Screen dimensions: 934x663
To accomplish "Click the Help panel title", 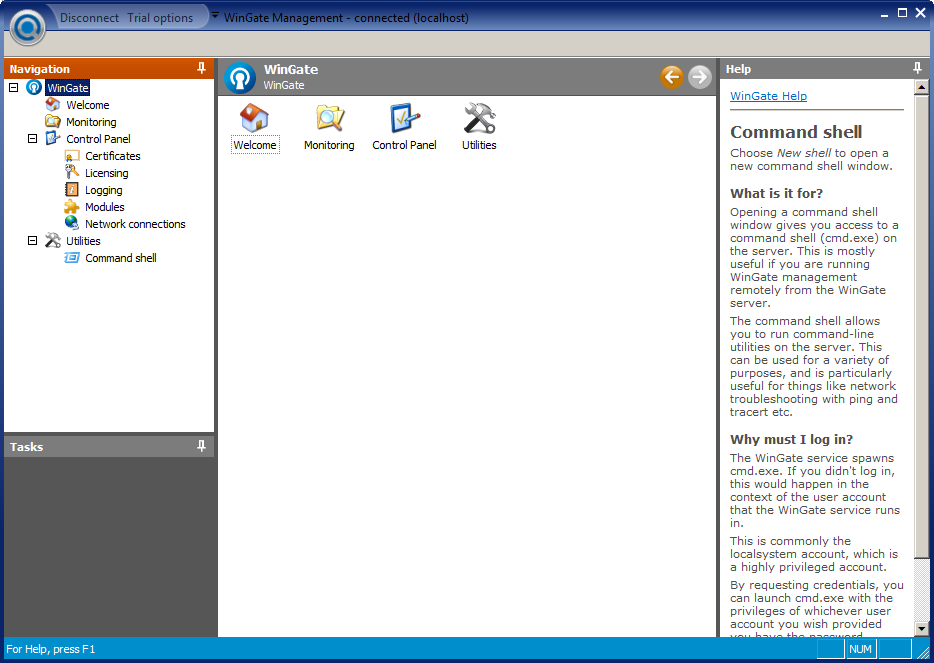I will 738,69.
